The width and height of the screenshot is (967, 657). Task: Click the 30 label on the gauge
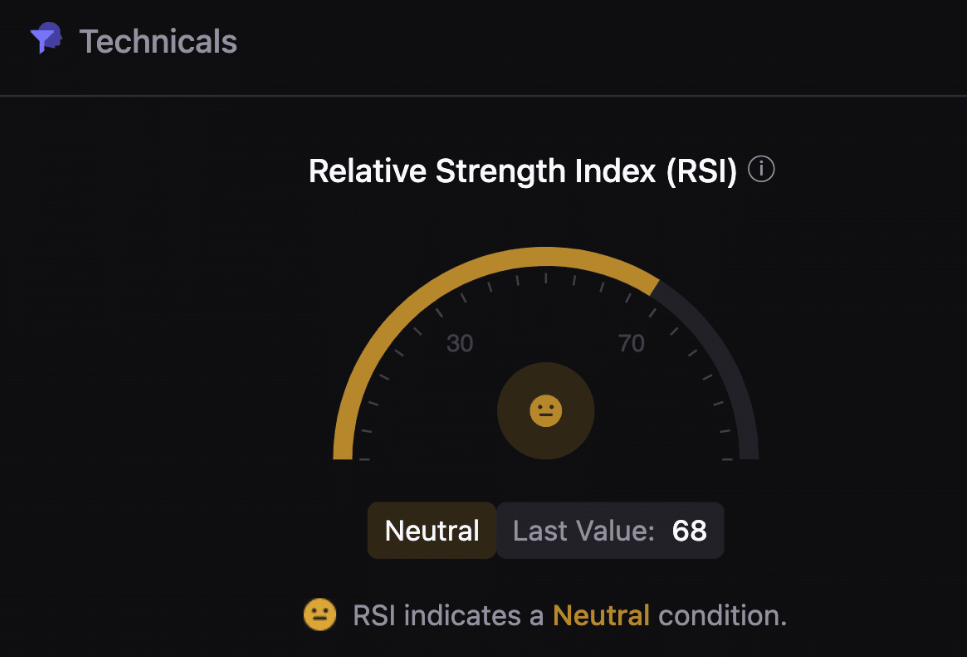pyautogui.click(x=460, y=343)
